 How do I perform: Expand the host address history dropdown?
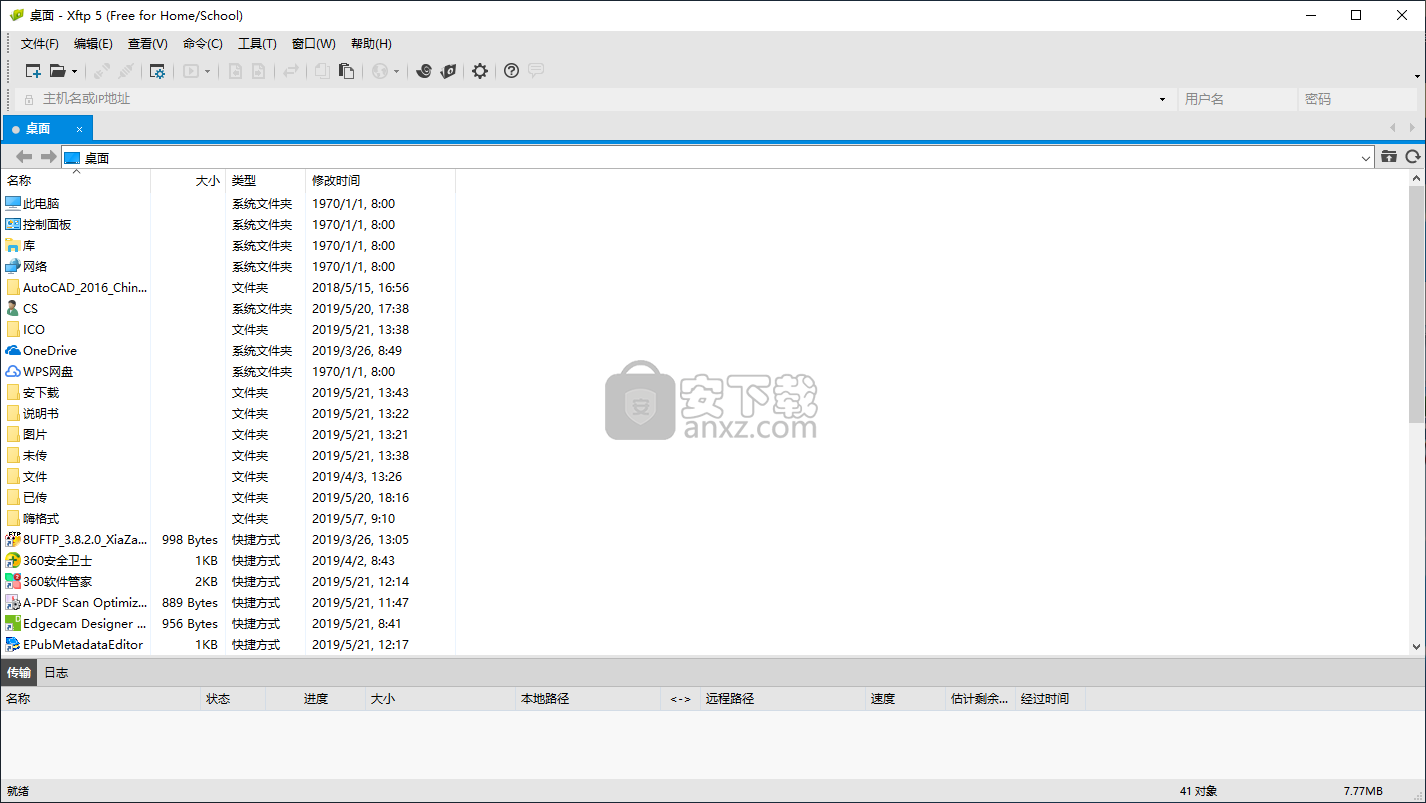coord(1162,100)
